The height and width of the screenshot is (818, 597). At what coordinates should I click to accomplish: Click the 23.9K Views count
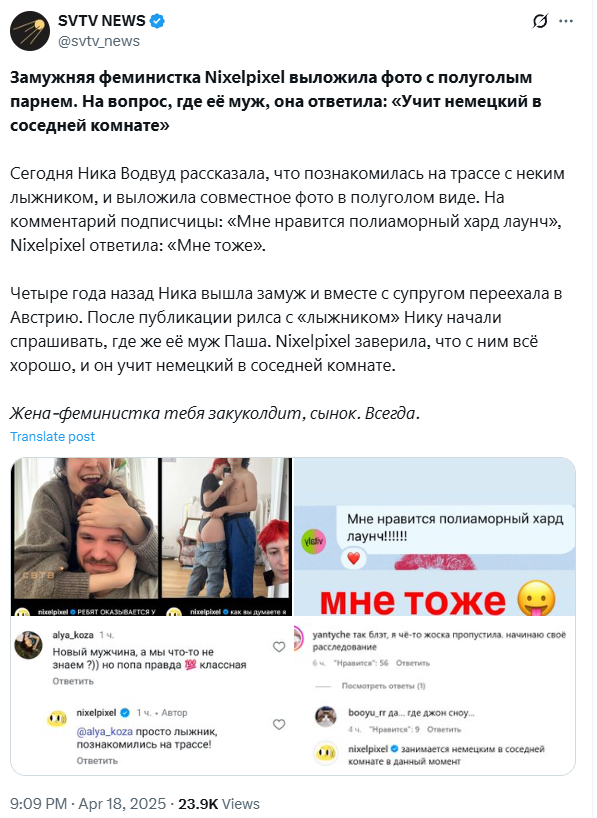click(x=219, y=804)
